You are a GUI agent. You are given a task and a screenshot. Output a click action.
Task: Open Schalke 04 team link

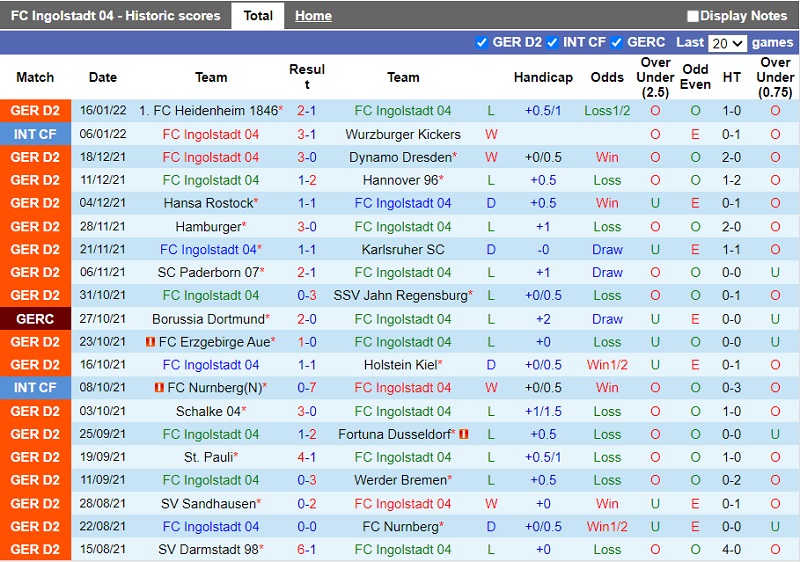(x=208, y=411)
